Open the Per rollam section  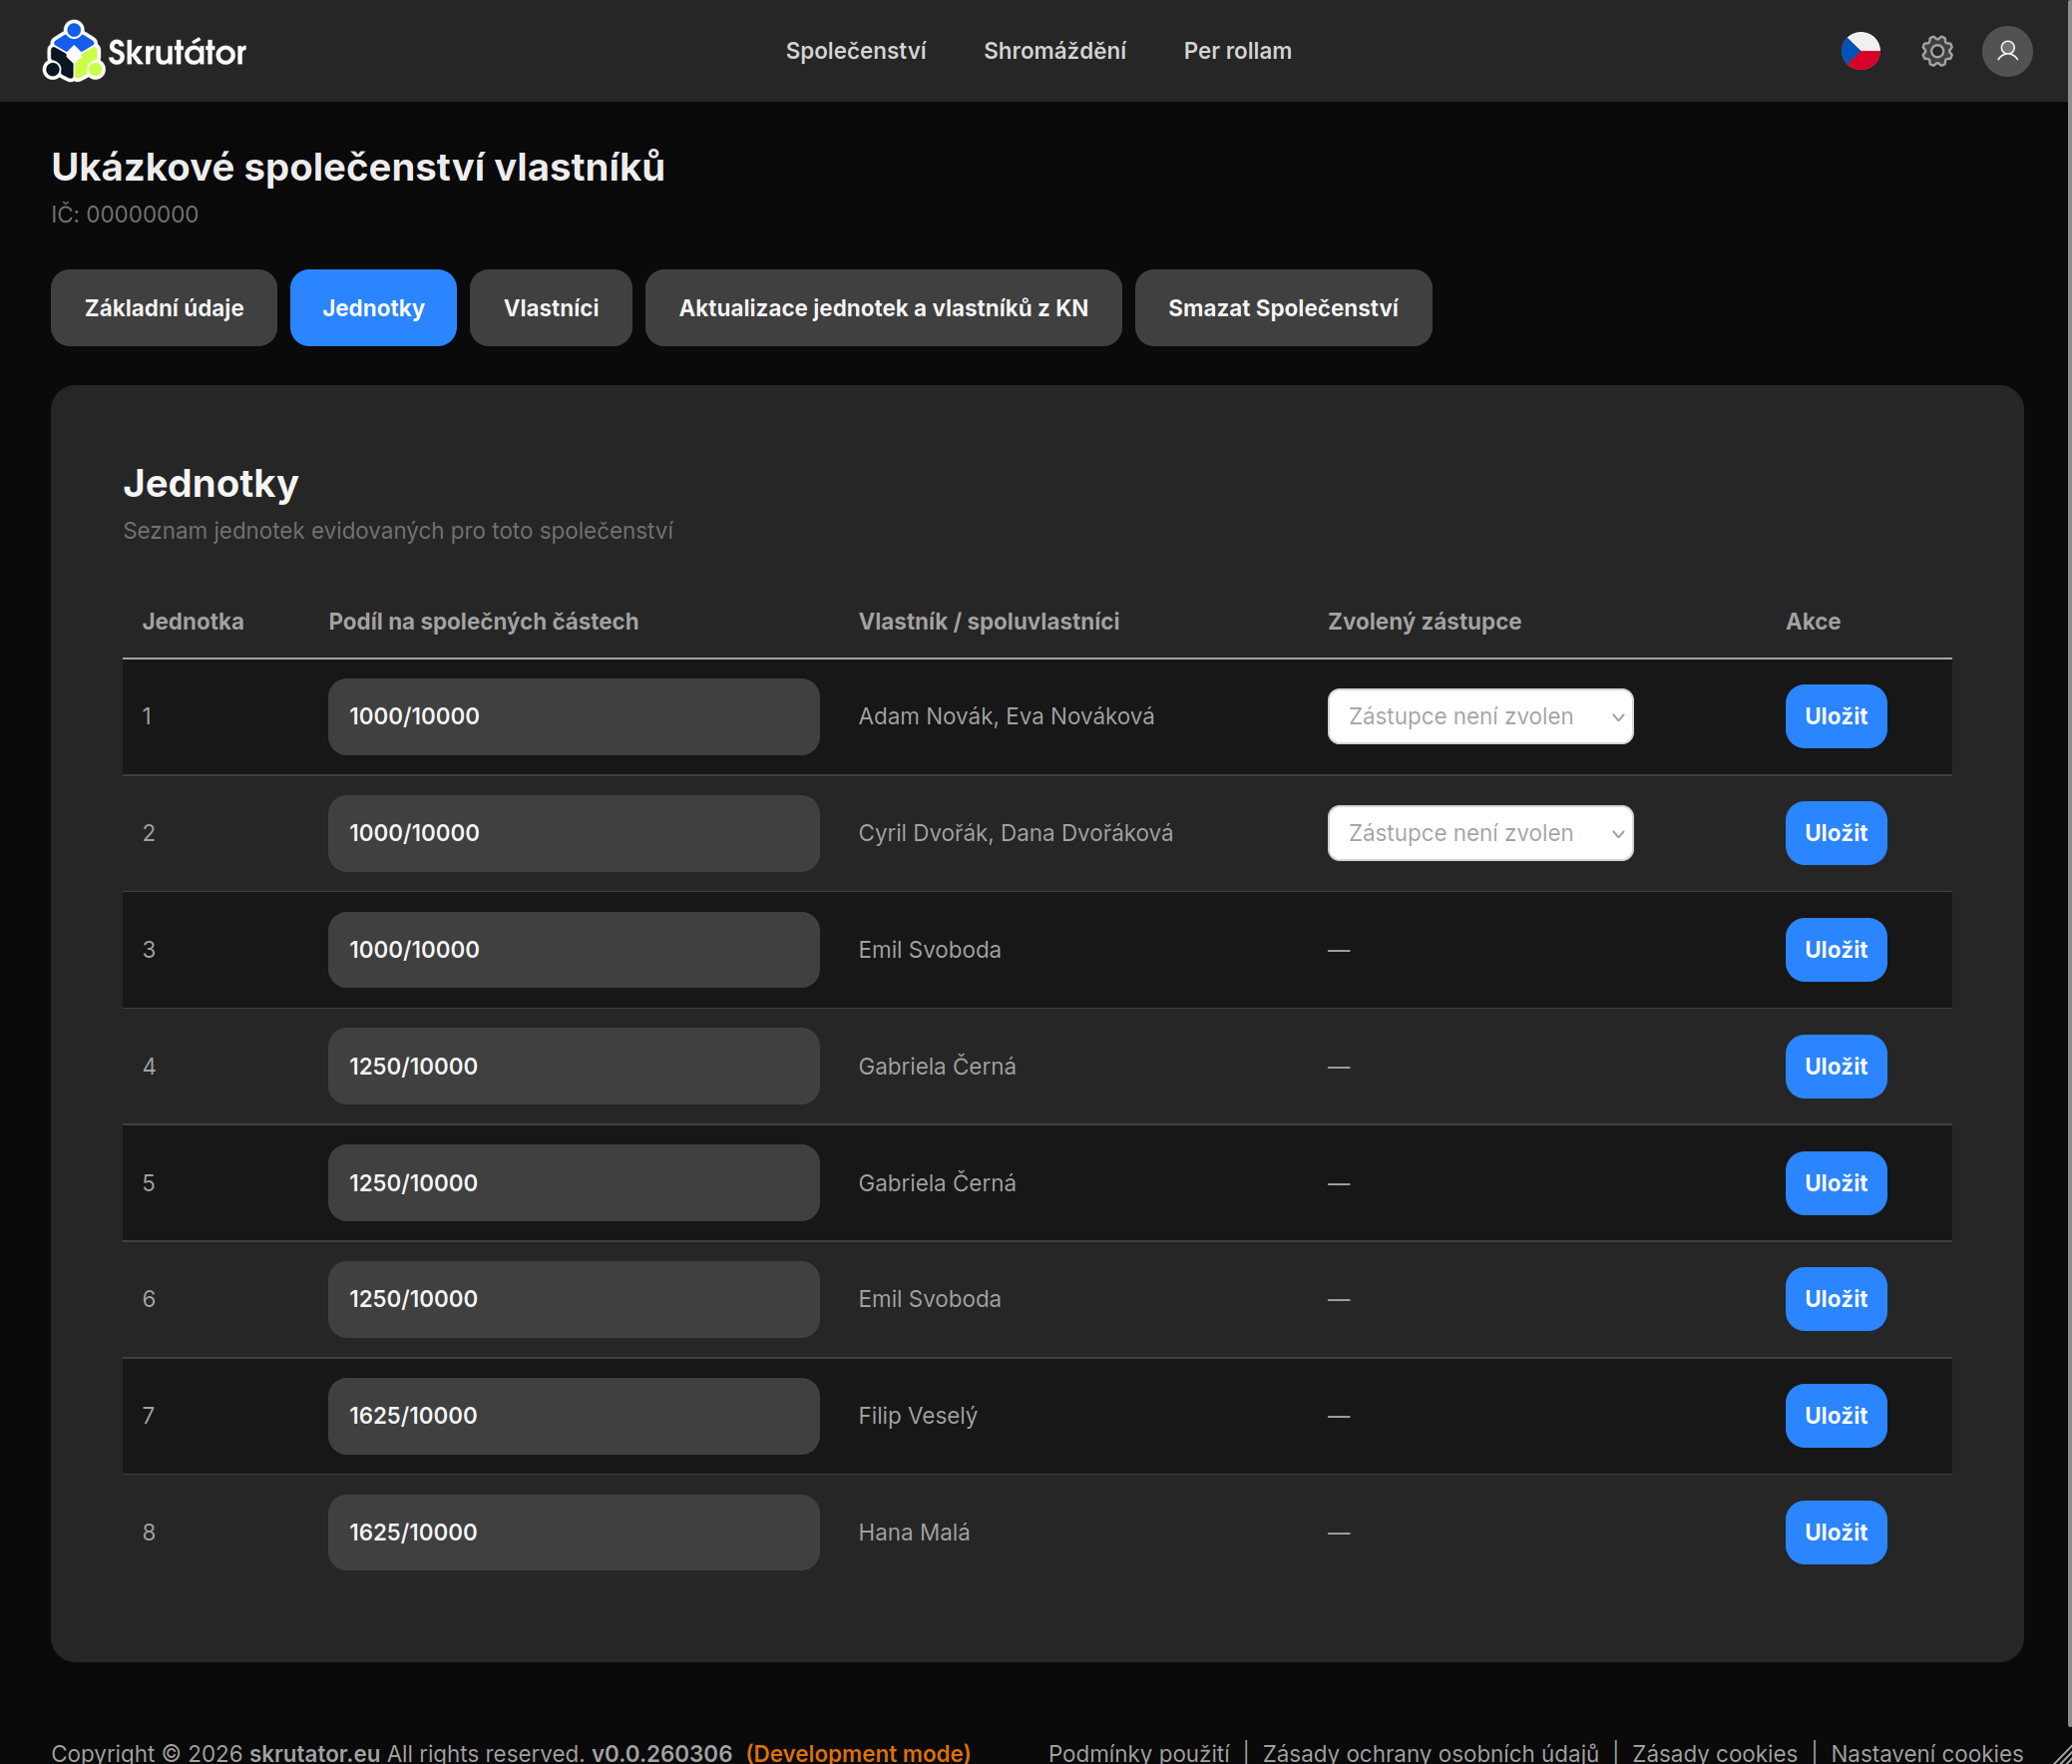pos(1237,51)
